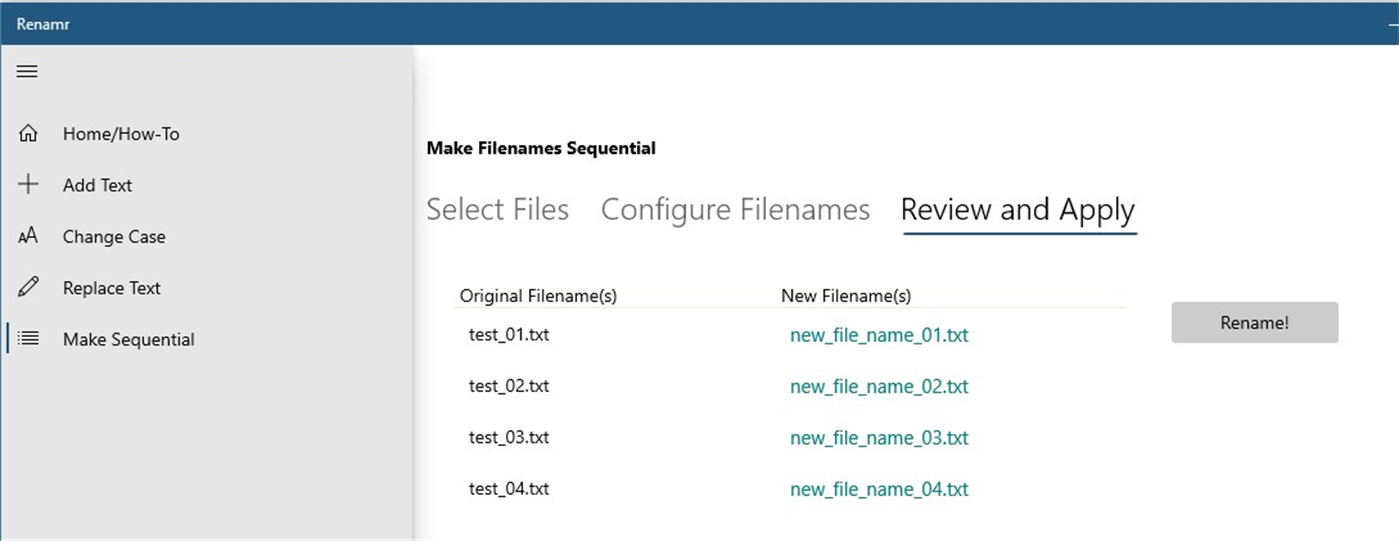Select original file test_01.txt

509,335
